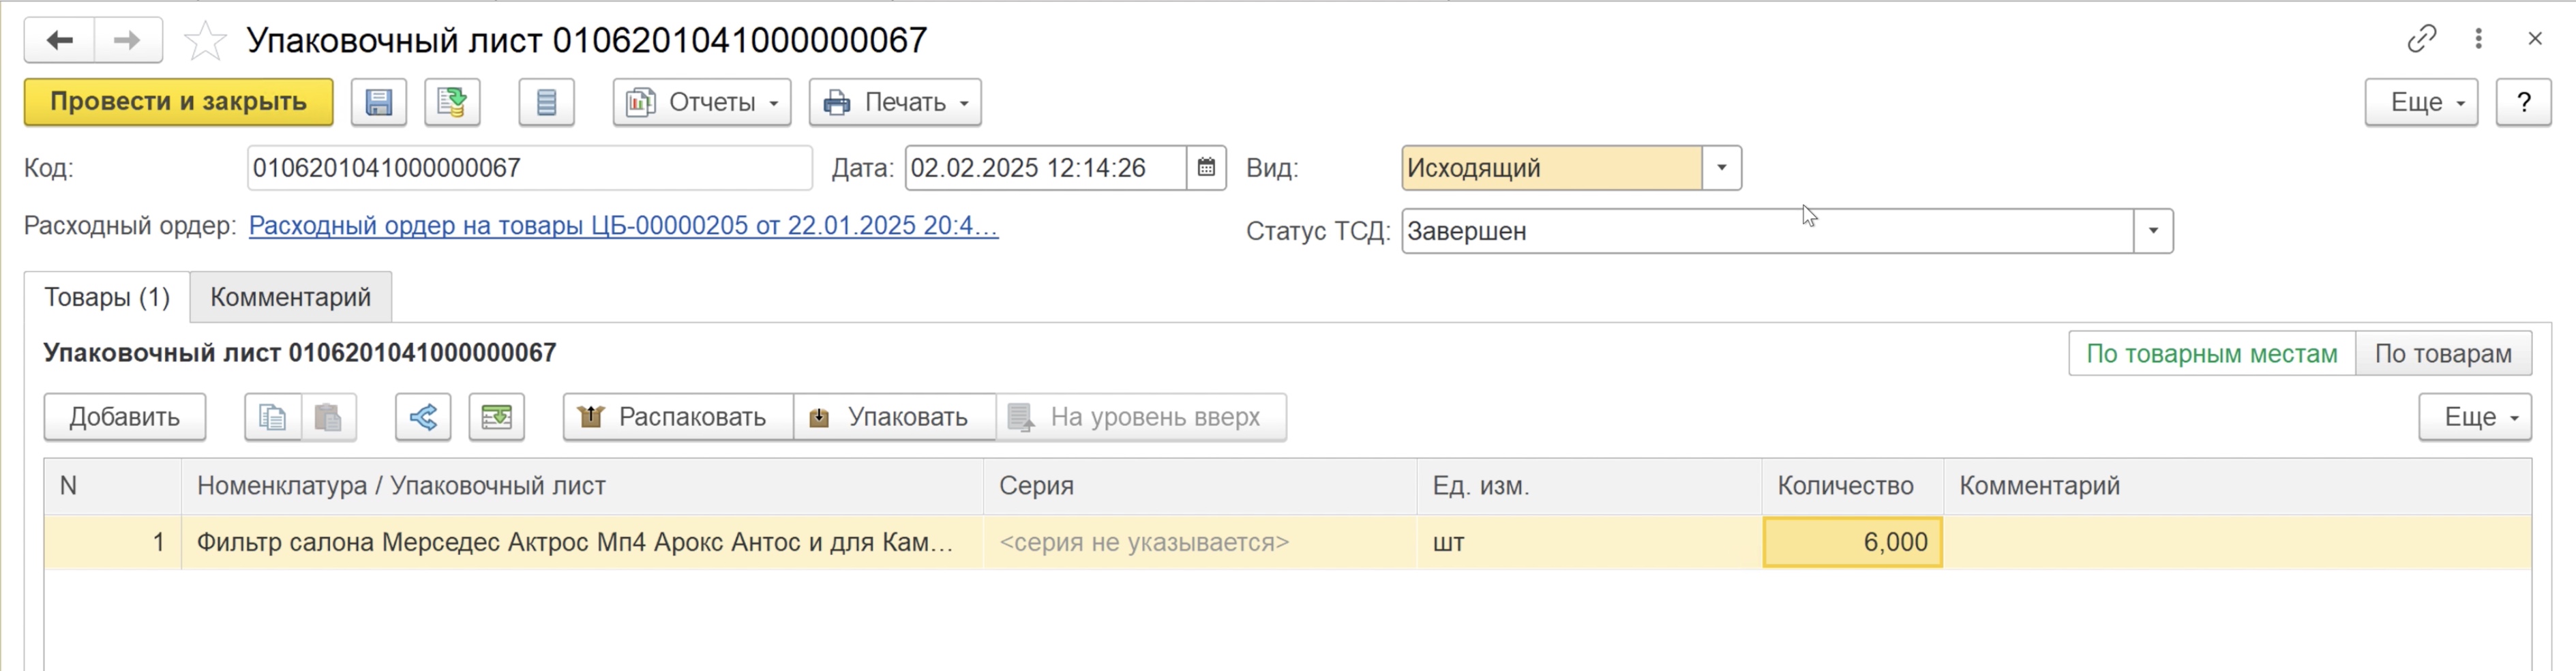Click the Дата field value
Screen dimensions: 2576x671
point(1046,168)
